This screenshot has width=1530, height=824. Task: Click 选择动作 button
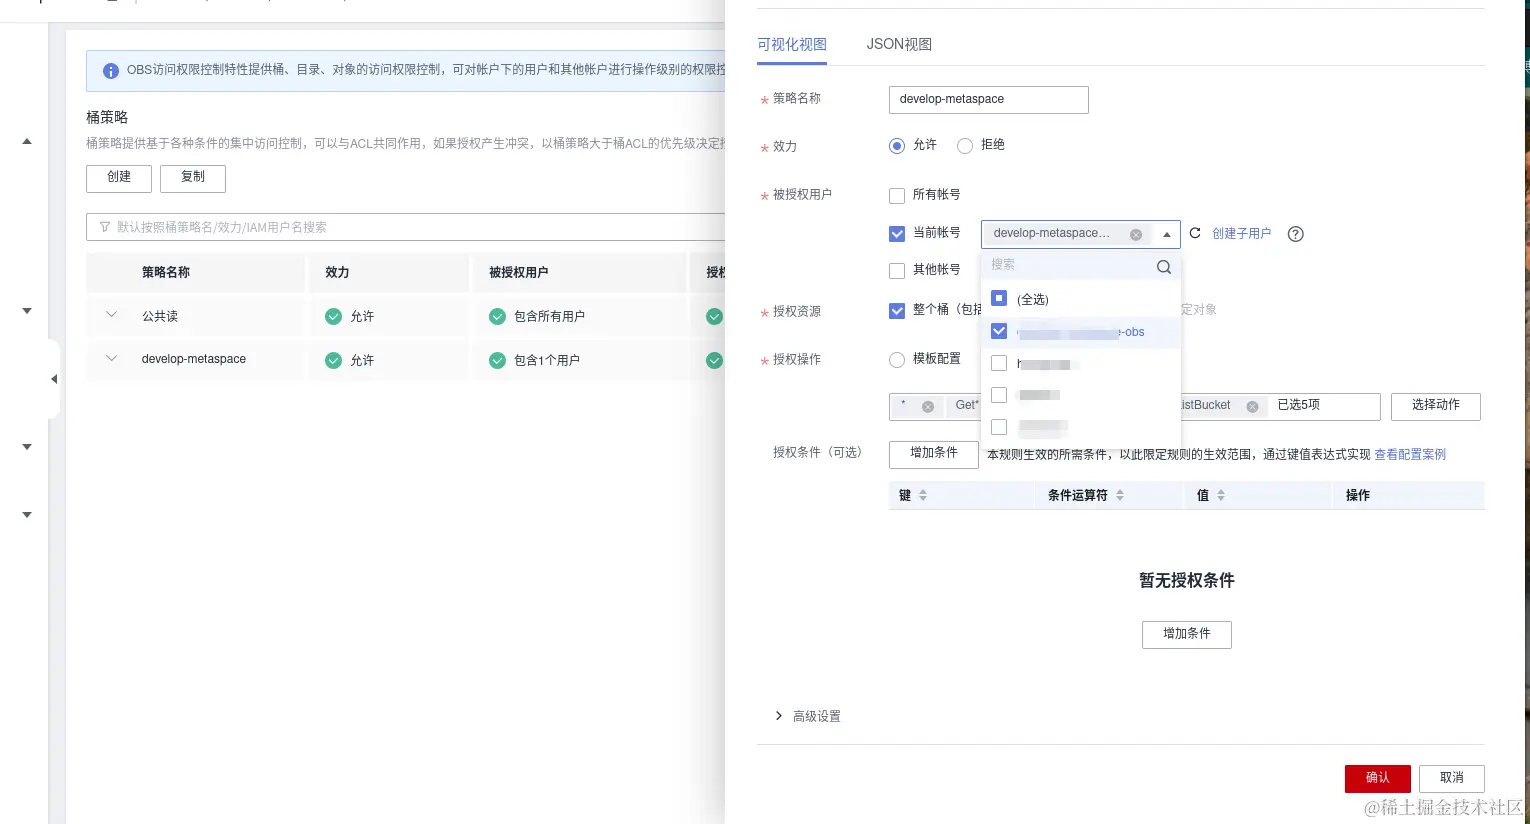coord(1436,407)
